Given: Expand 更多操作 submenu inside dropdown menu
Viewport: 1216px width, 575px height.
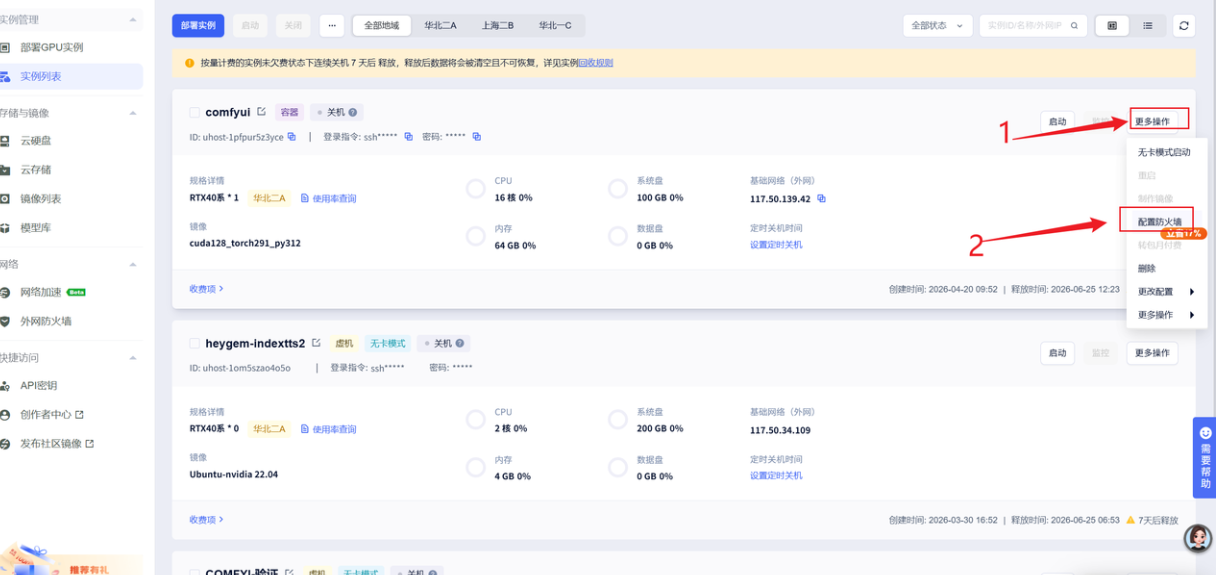Looking at the screenshot, I should click(1166, 315).
